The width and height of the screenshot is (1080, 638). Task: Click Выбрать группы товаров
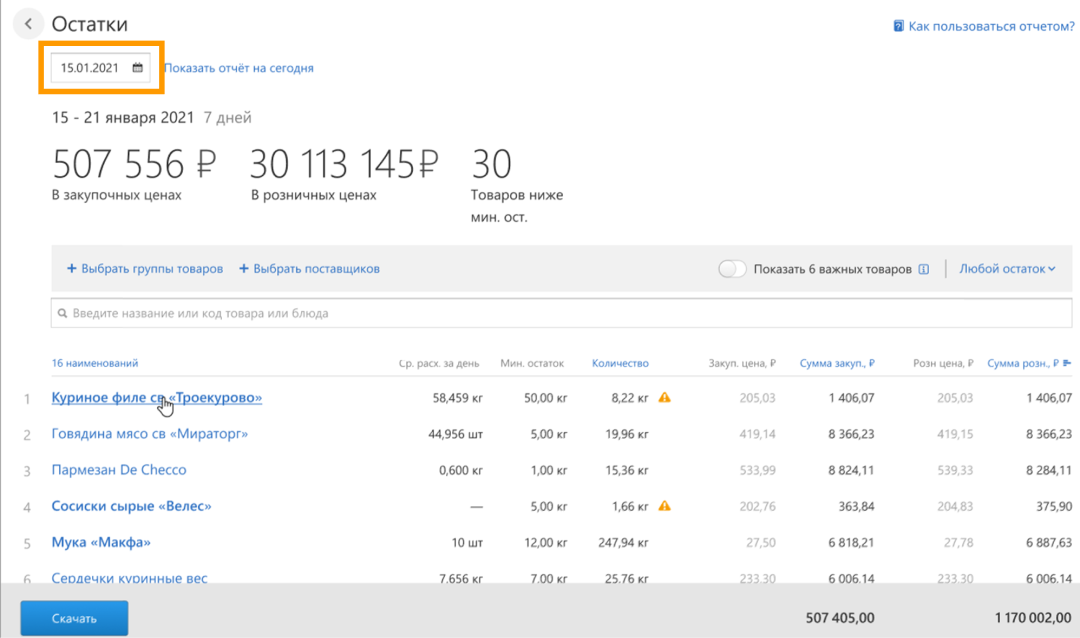coord(145,269)
